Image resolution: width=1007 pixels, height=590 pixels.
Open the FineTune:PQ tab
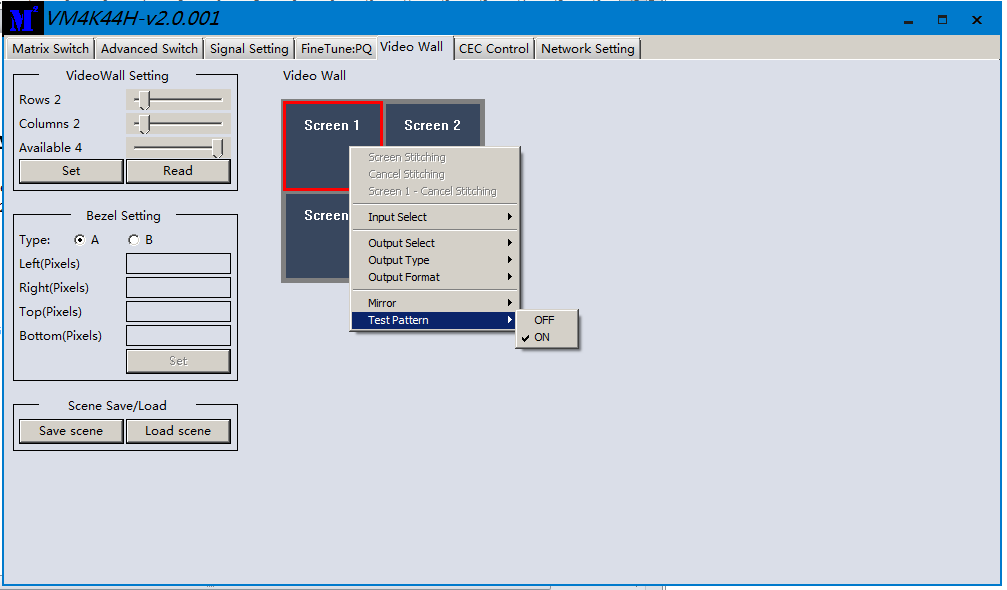[x=336, y=49]
